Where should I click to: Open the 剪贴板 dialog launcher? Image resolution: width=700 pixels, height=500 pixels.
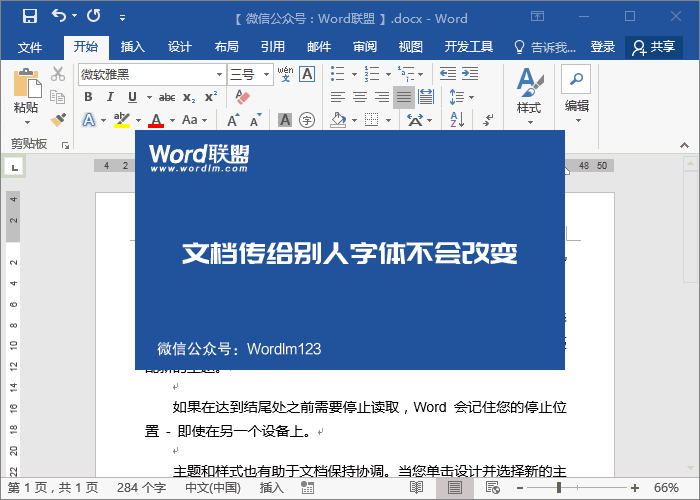(x=66, y=145)
